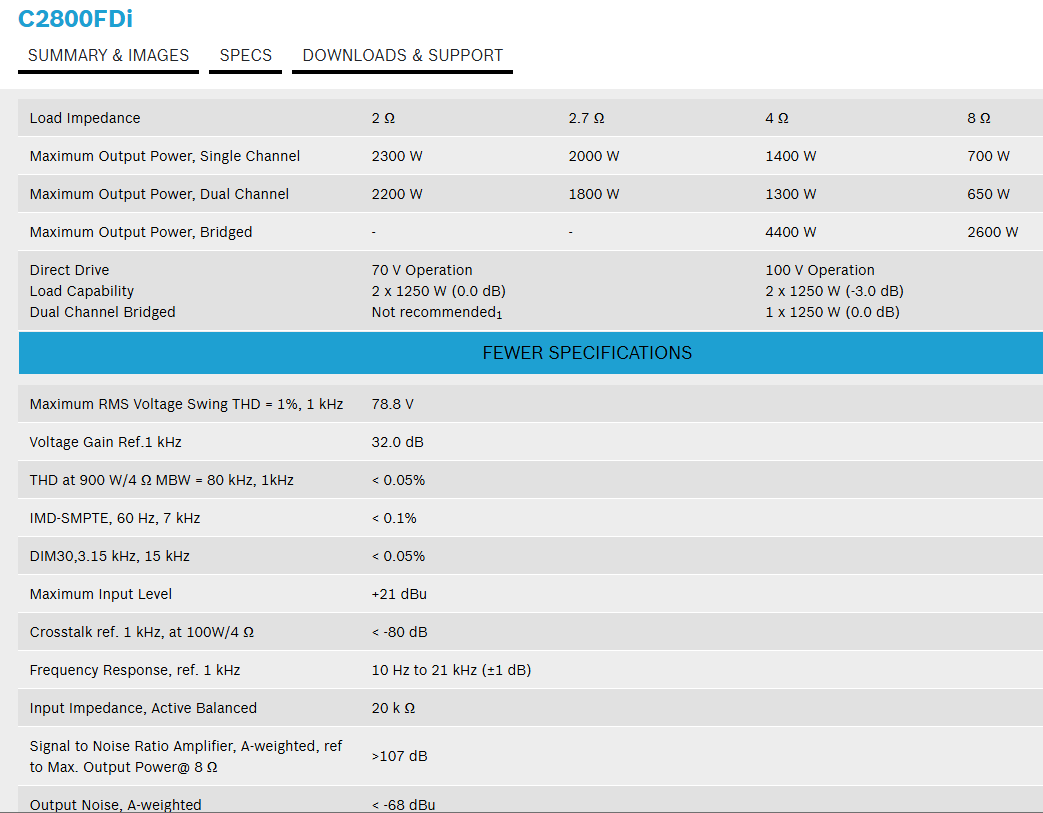
Task: Click the >107 dB value
Action: coord(399,756)
